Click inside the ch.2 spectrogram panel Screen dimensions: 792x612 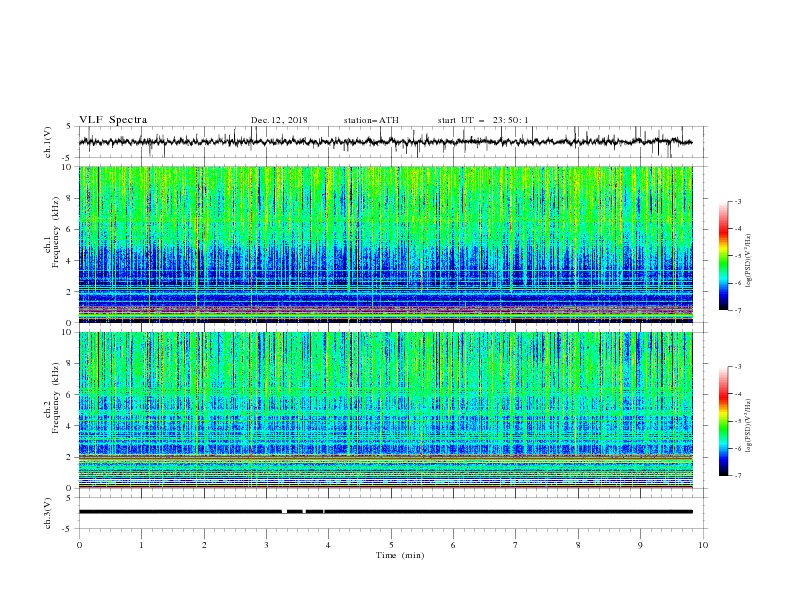[385, 410]
